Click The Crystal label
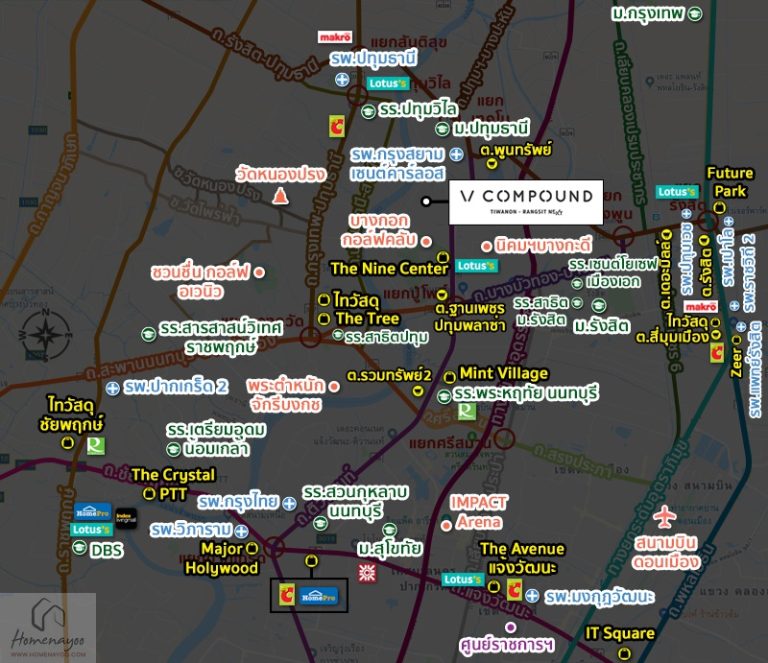The width and height of the screenshot is (768, 663). [173, 474]
